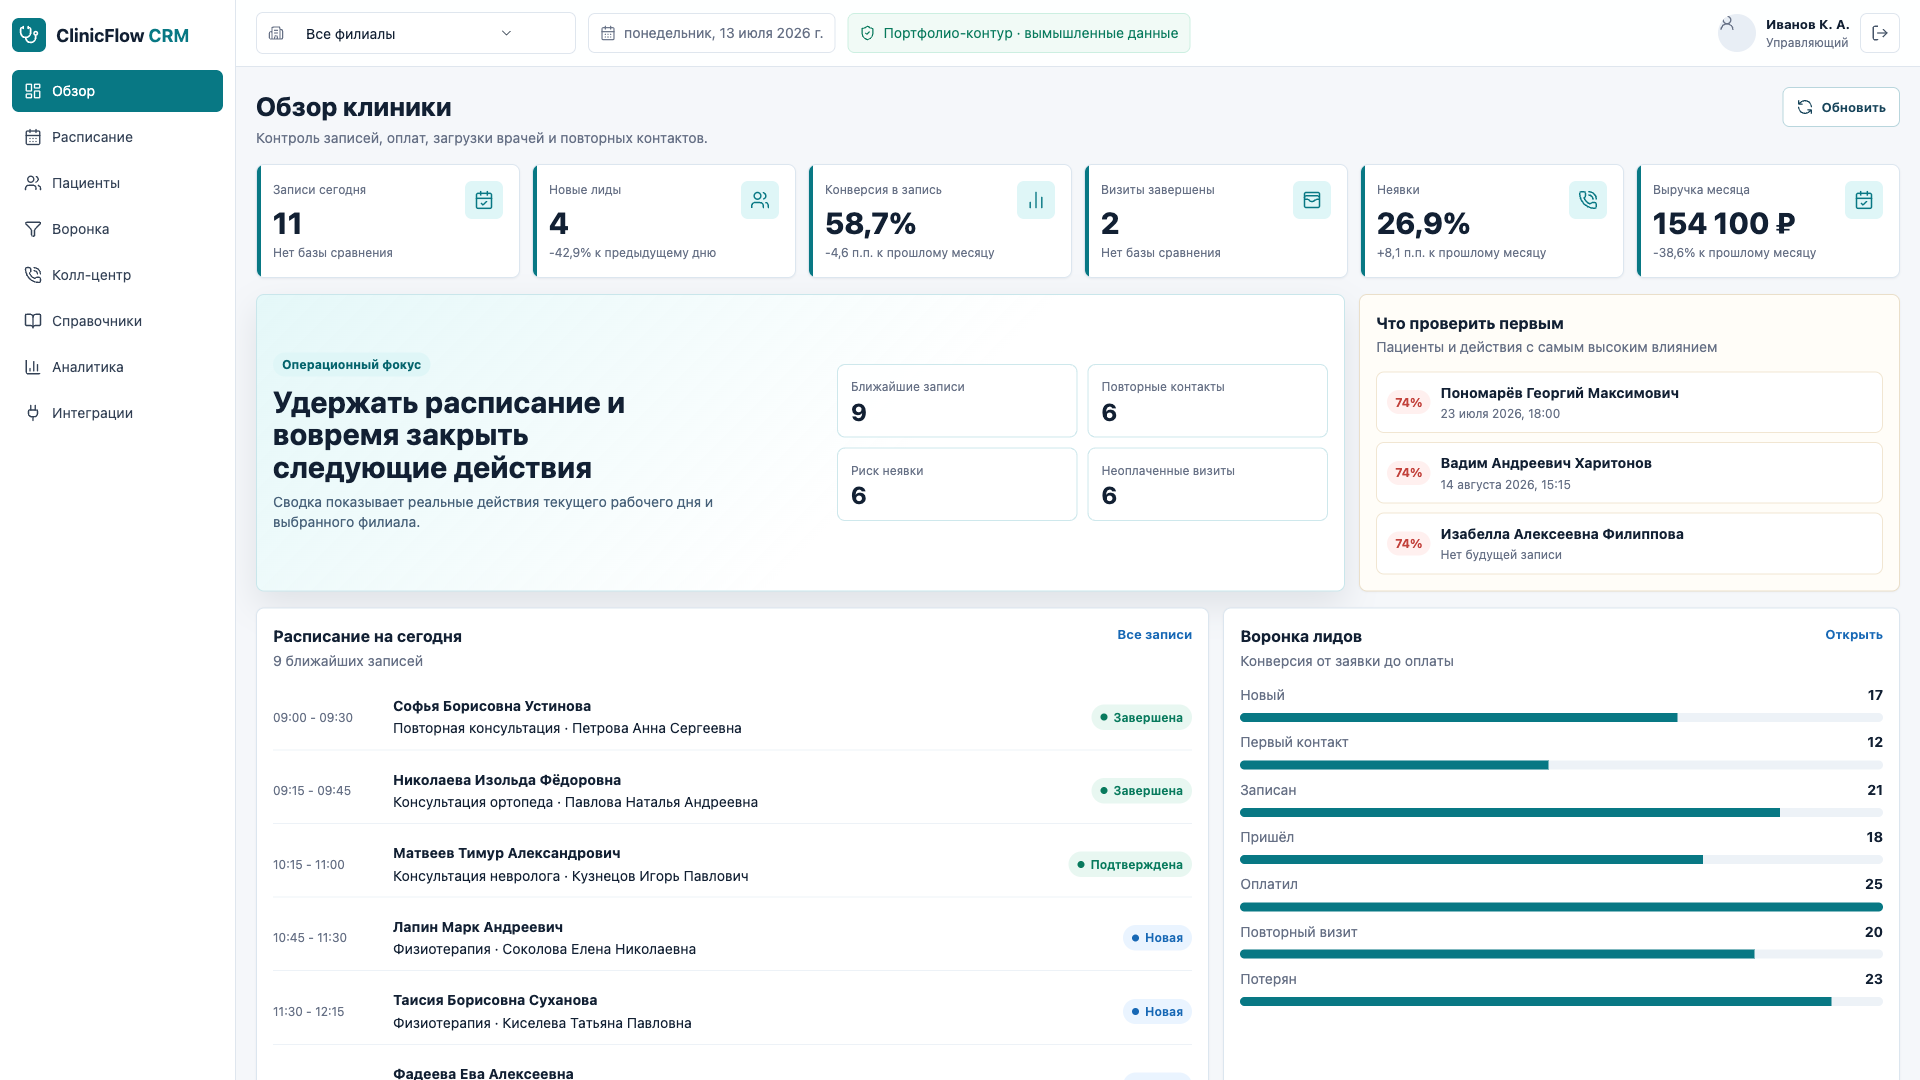This screenshot has width=1920, height=1080.
Task: Click the Записан funnel progress bar
Action: coord(1561,813)
